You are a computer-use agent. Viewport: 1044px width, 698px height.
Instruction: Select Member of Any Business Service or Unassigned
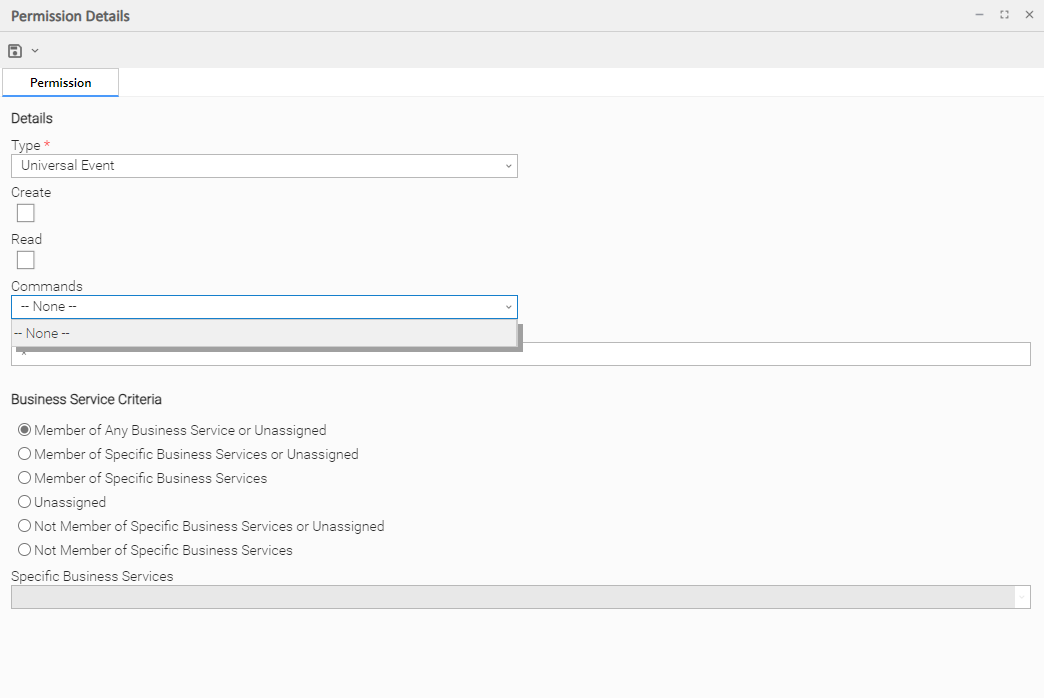coord(25,430)
